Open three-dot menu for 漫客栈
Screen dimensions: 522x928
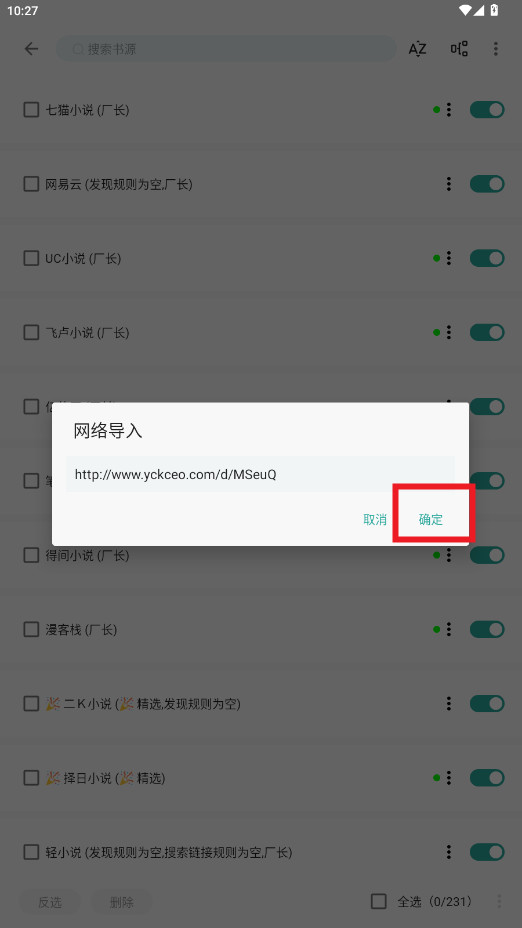pyautogui.click(x=449, y=629)
